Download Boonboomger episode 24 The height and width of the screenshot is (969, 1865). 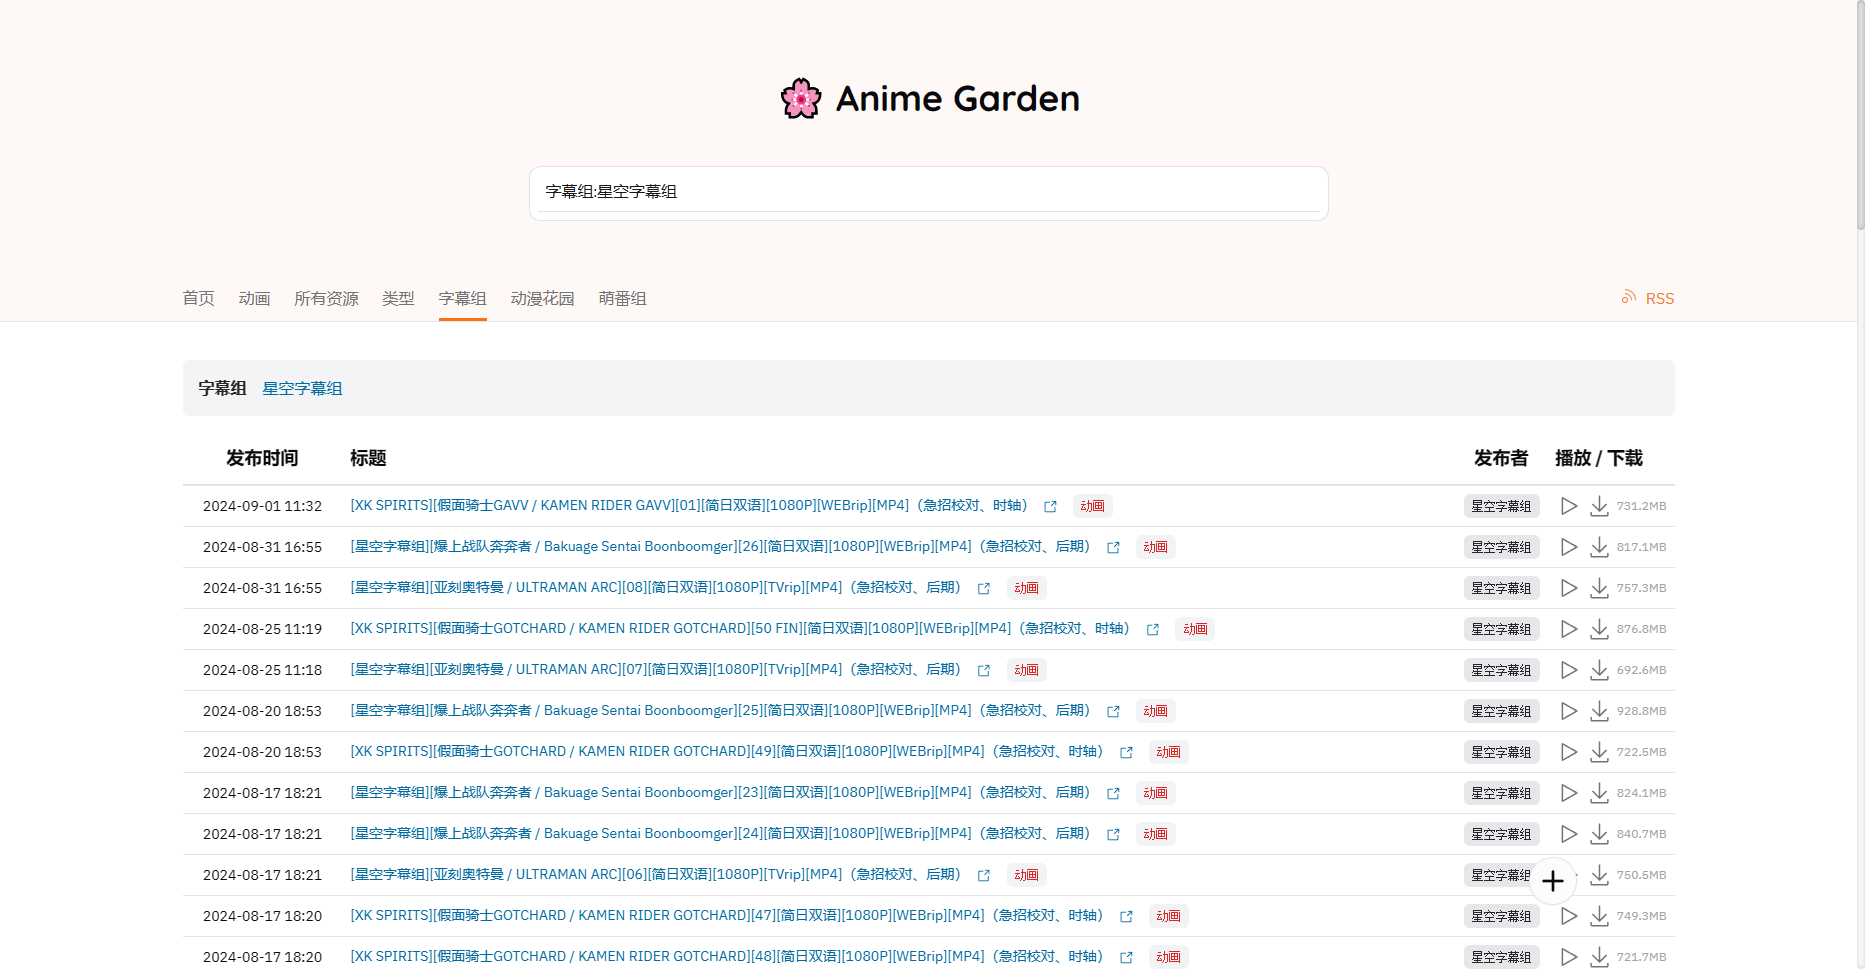(x=1600, y=834)
